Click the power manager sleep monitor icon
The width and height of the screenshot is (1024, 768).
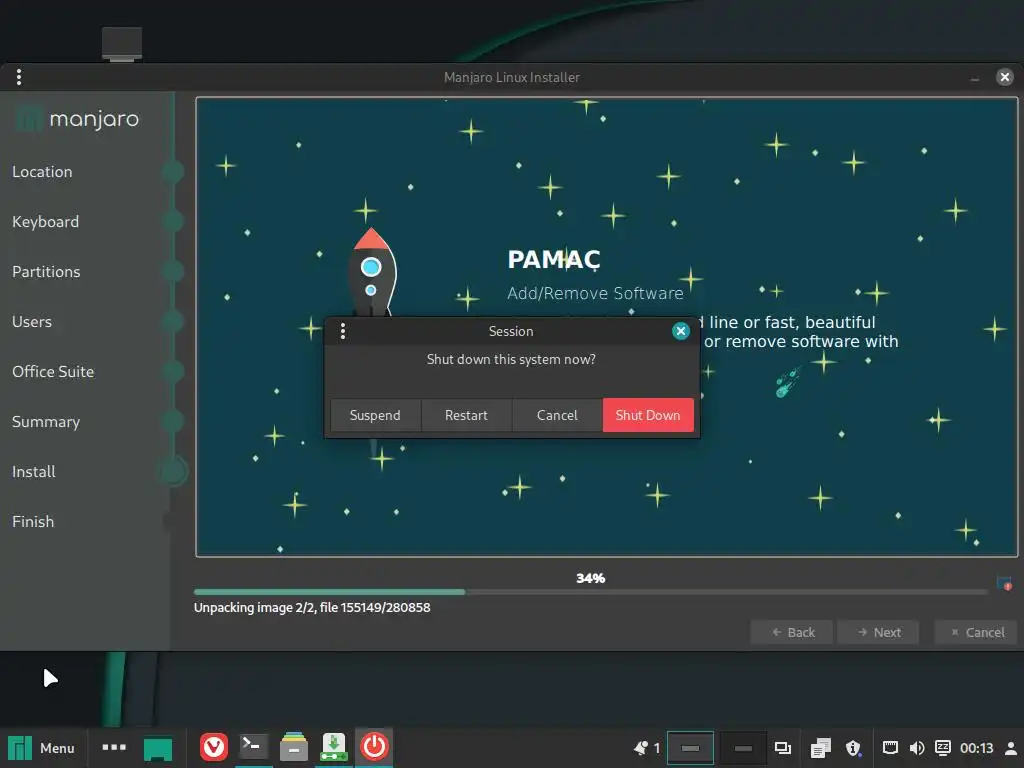pos(942,748)
